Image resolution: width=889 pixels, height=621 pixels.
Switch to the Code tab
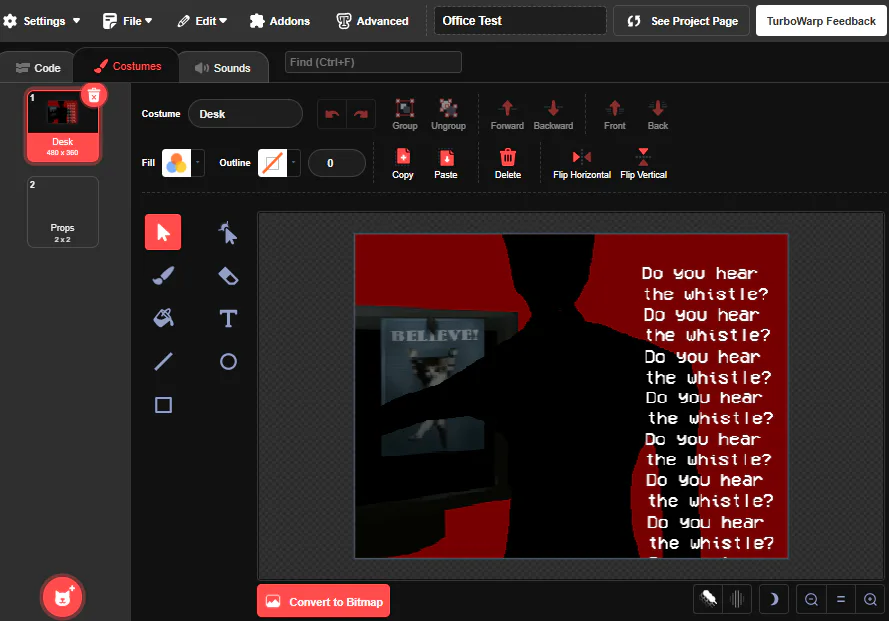pos(38,68)
